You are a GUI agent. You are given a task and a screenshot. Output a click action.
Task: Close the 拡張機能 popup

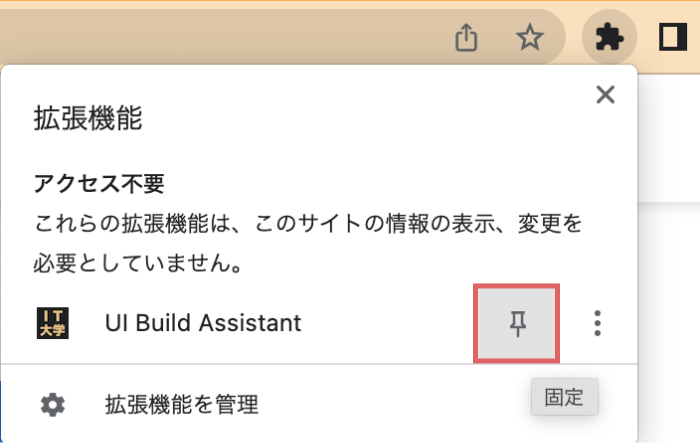tap(605, 95)
